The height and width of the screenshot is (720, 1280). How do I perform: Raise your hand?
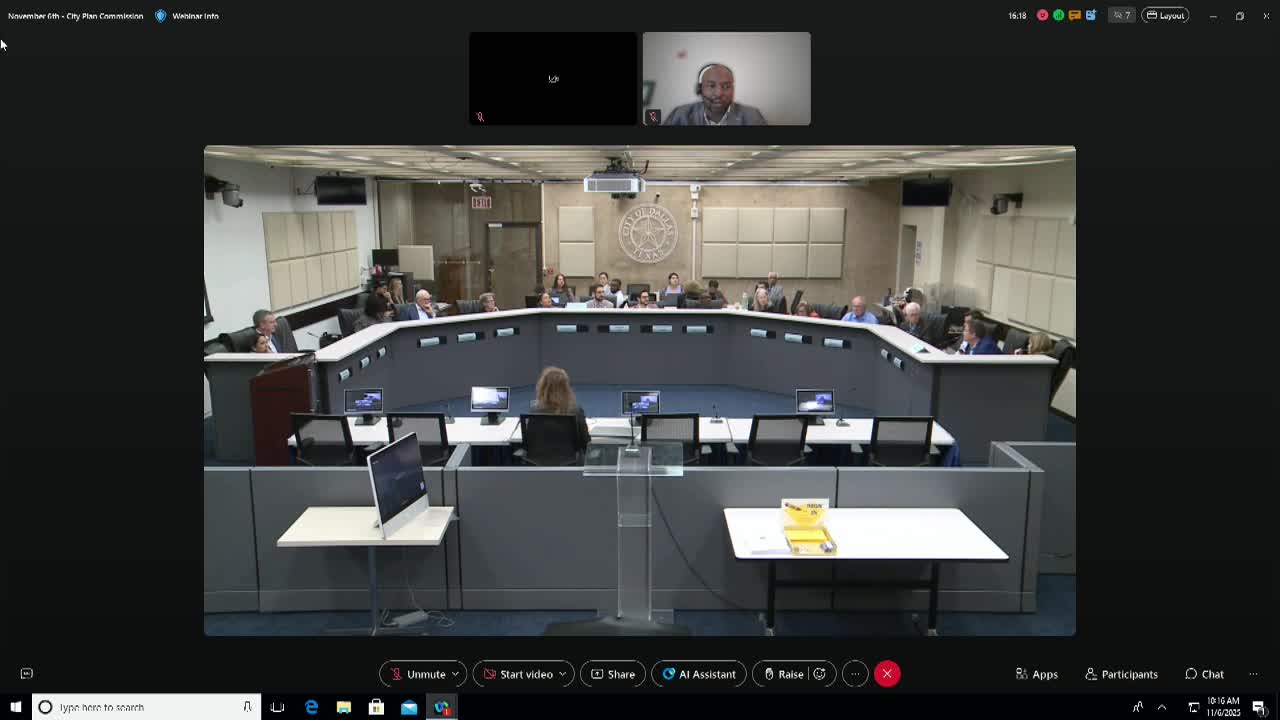(784, 674)
